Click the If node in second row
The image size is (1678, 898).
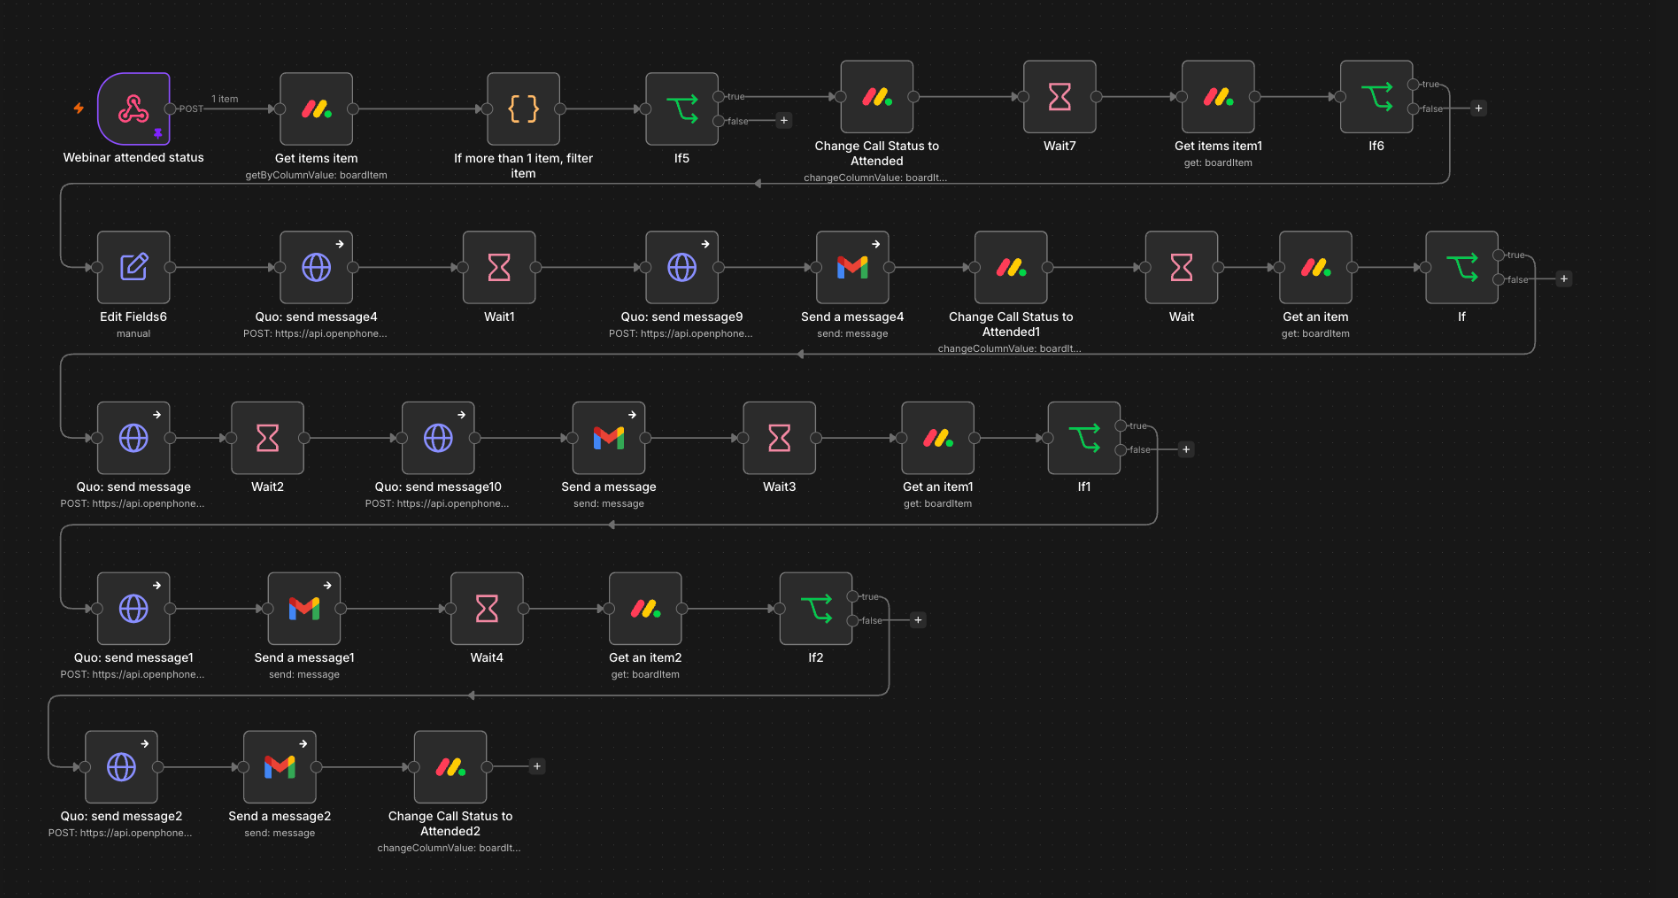pos(1462,267)
